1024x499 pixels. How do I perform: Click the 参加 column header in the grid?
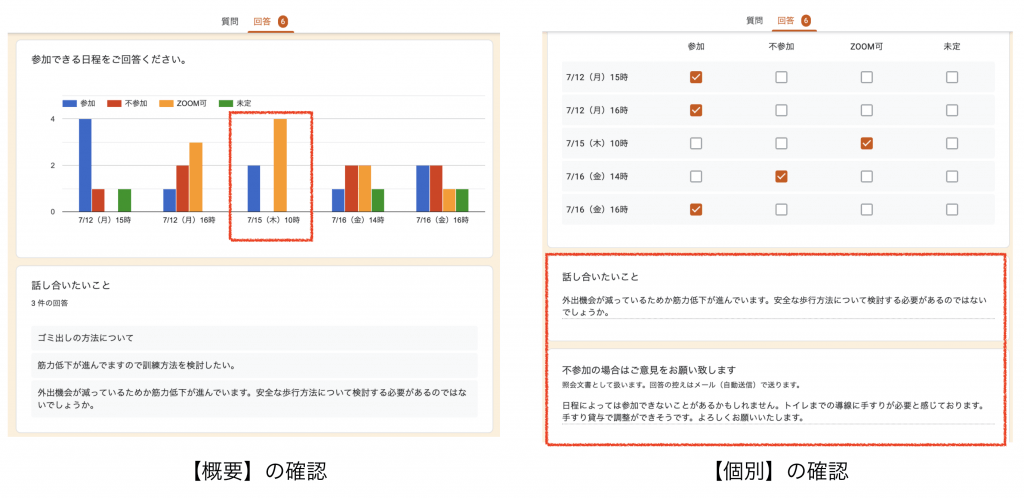pos(696,47)
